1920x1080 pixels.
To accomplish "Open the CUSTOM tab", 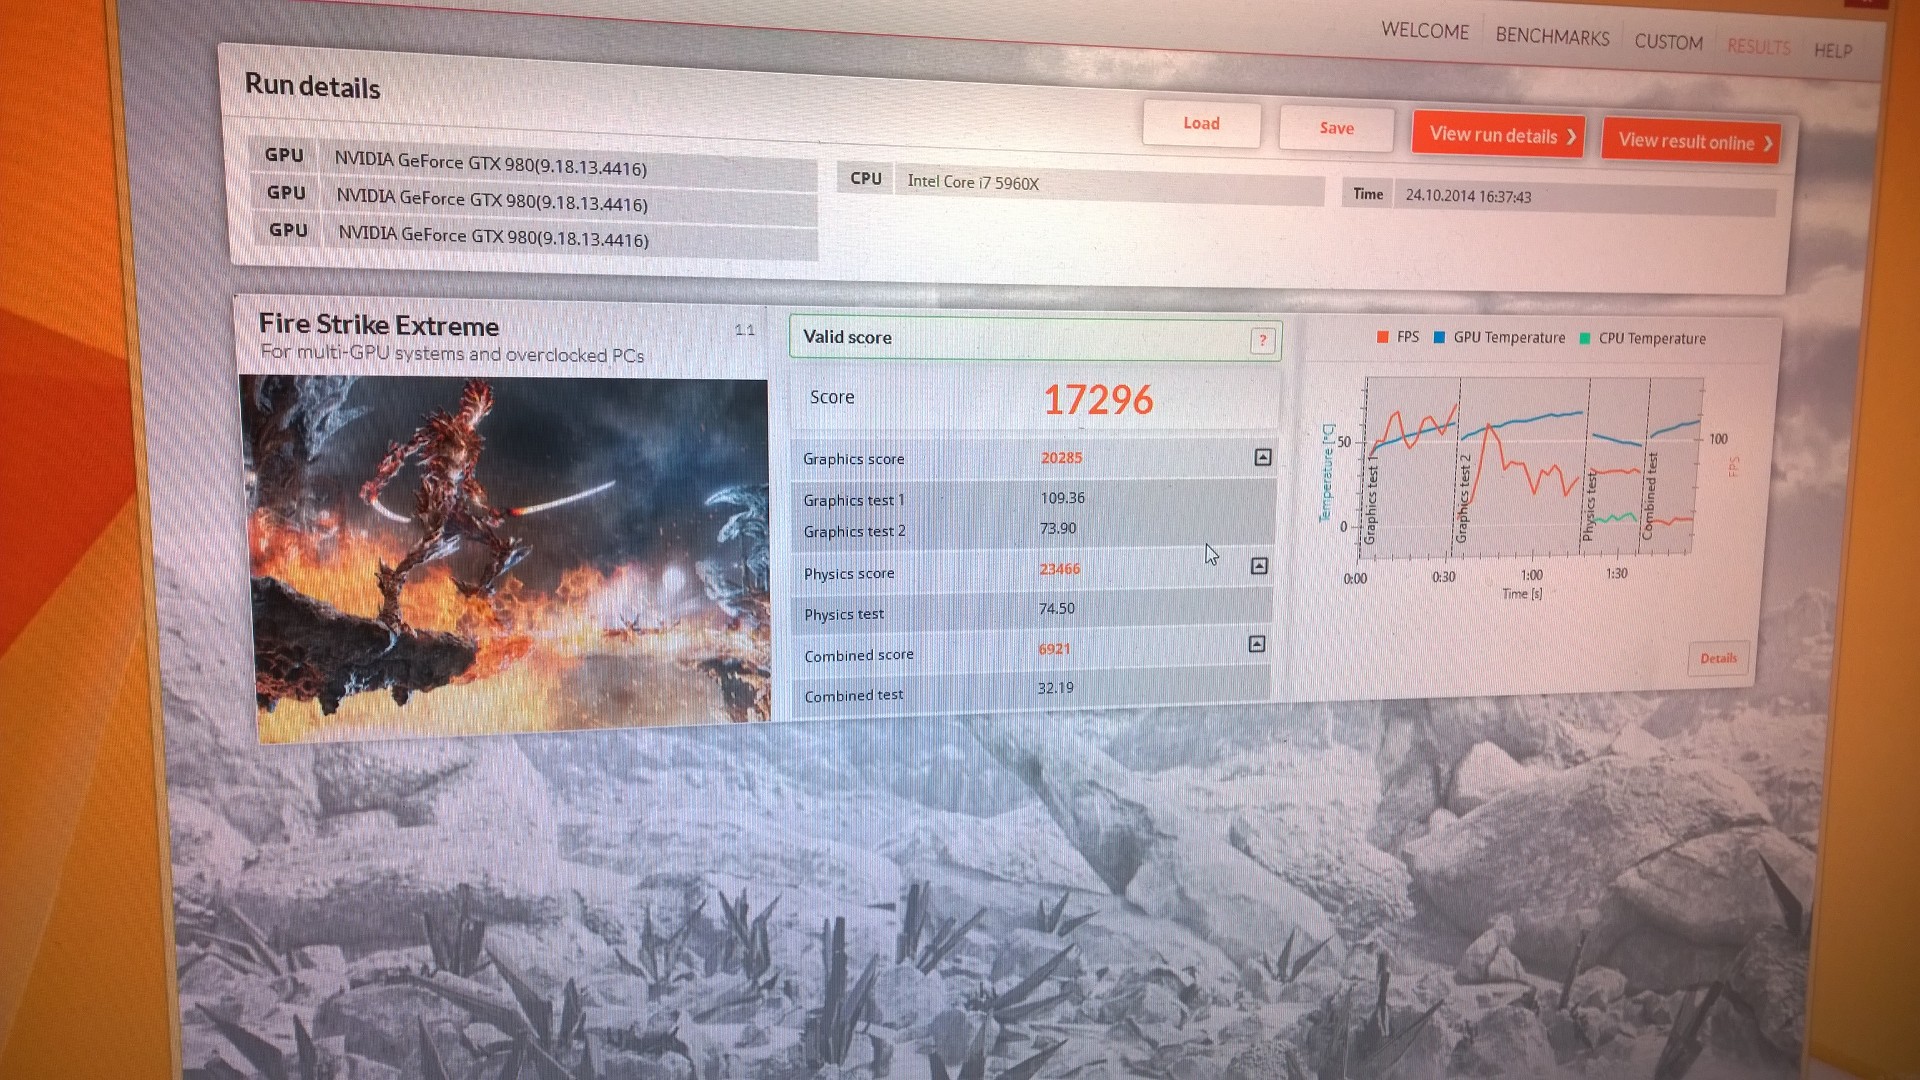I will [x=1668, y=42].
